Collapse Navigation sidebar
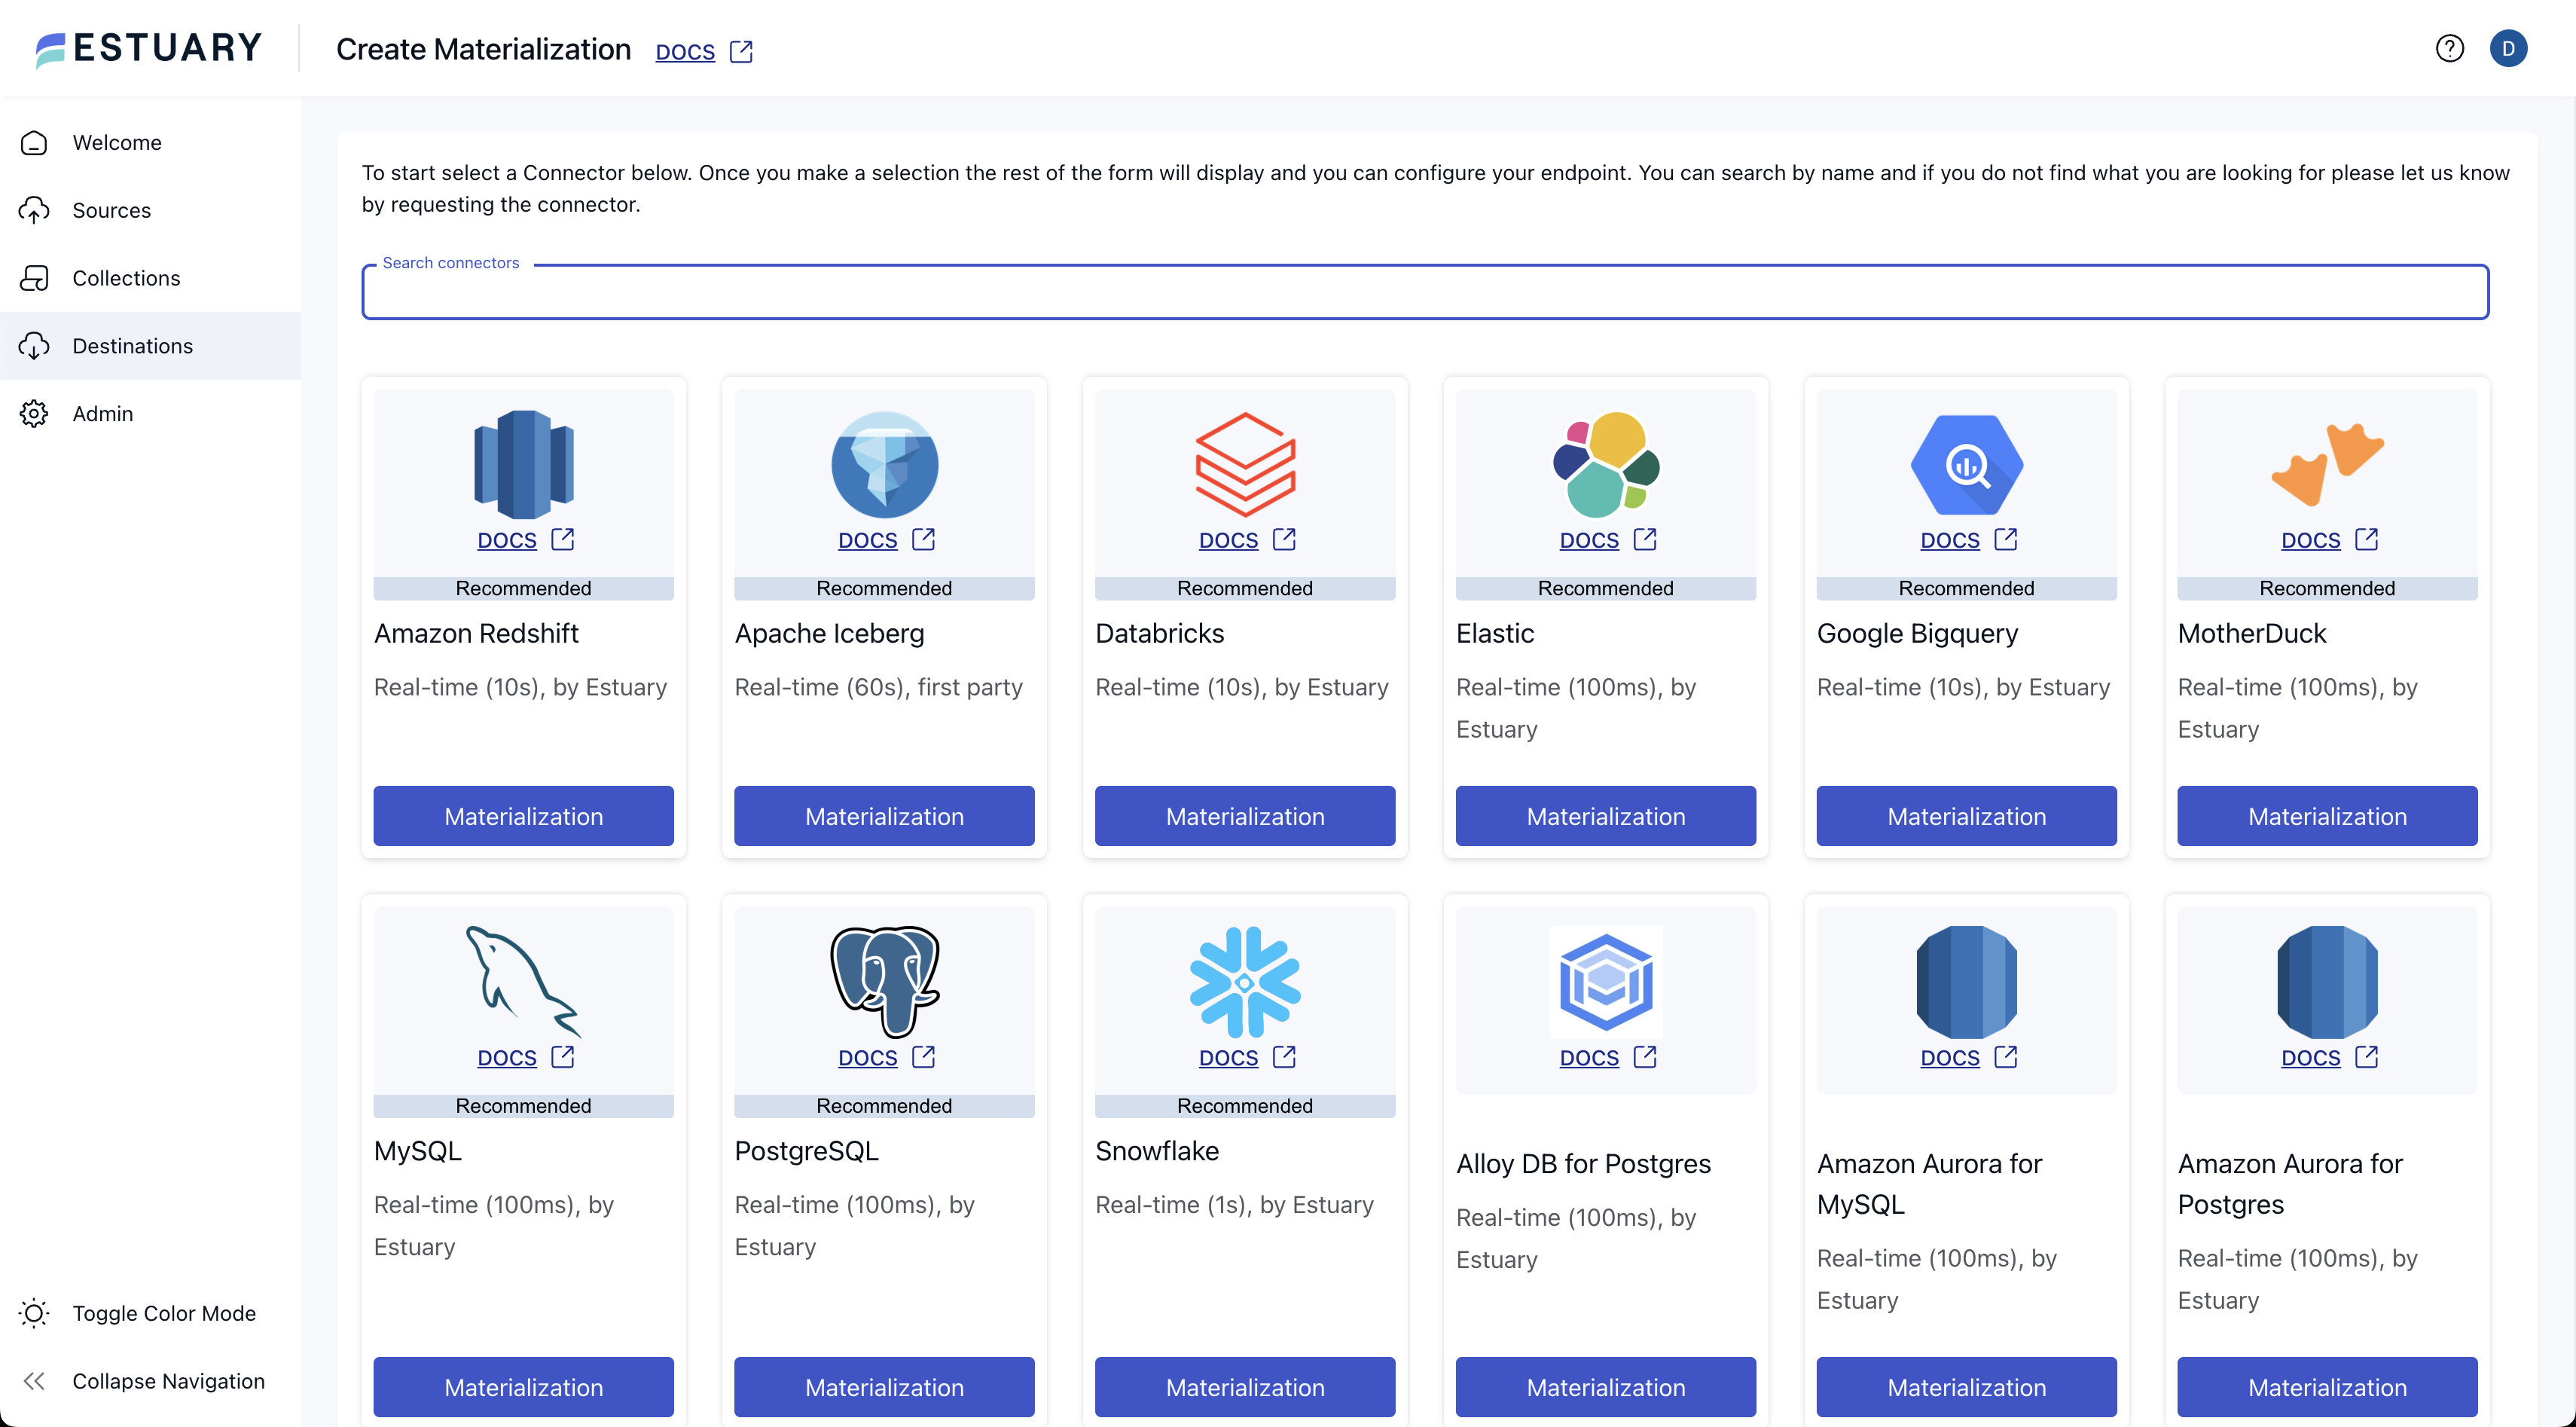 pyautogui.click(x=167, y=1381)
